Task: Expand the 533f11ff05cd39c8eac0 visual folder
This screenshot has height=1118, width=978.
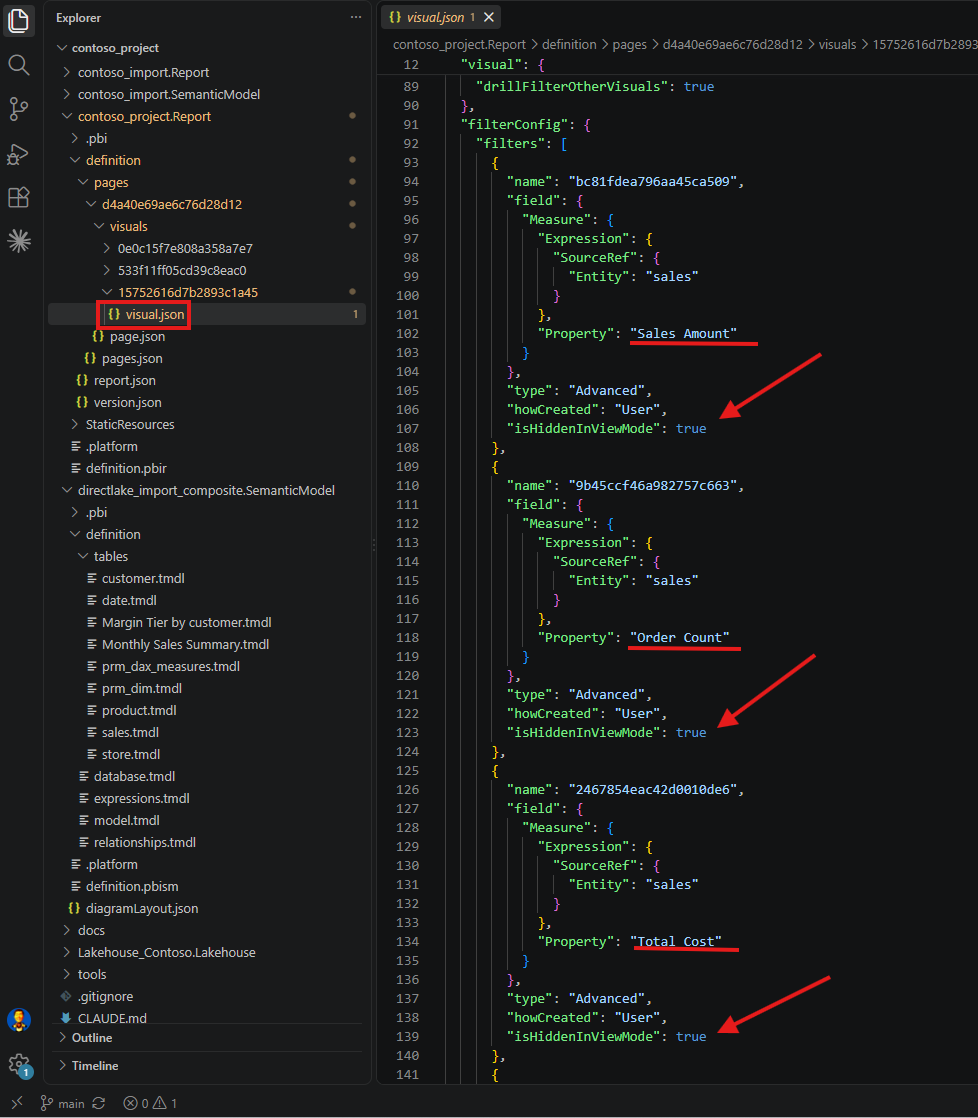Action: [x=182, y=270]
